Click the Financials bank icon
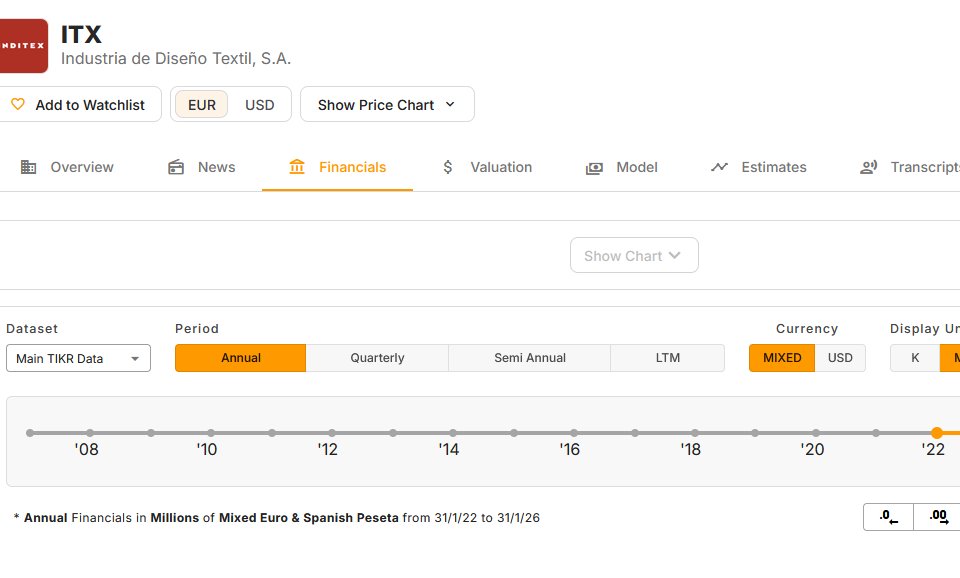The image size is (960, 578). [x=297, y=167]
